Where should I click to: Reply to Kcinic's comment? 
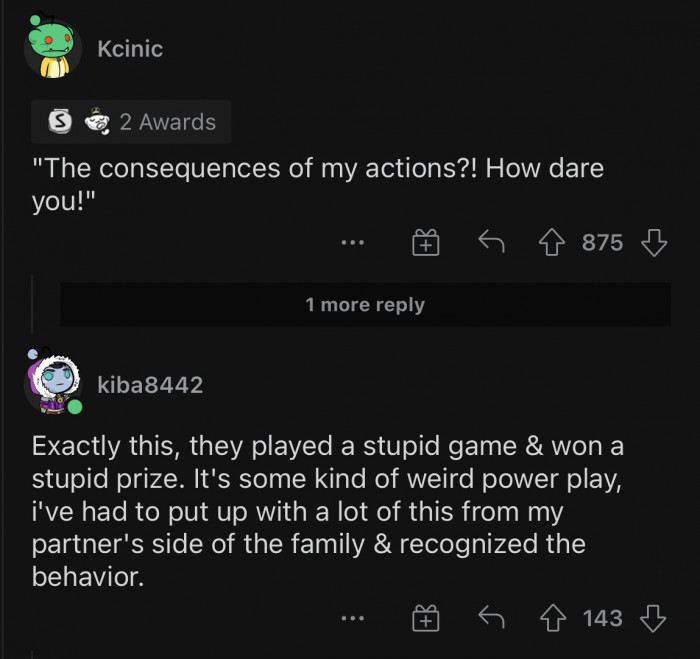488,243
